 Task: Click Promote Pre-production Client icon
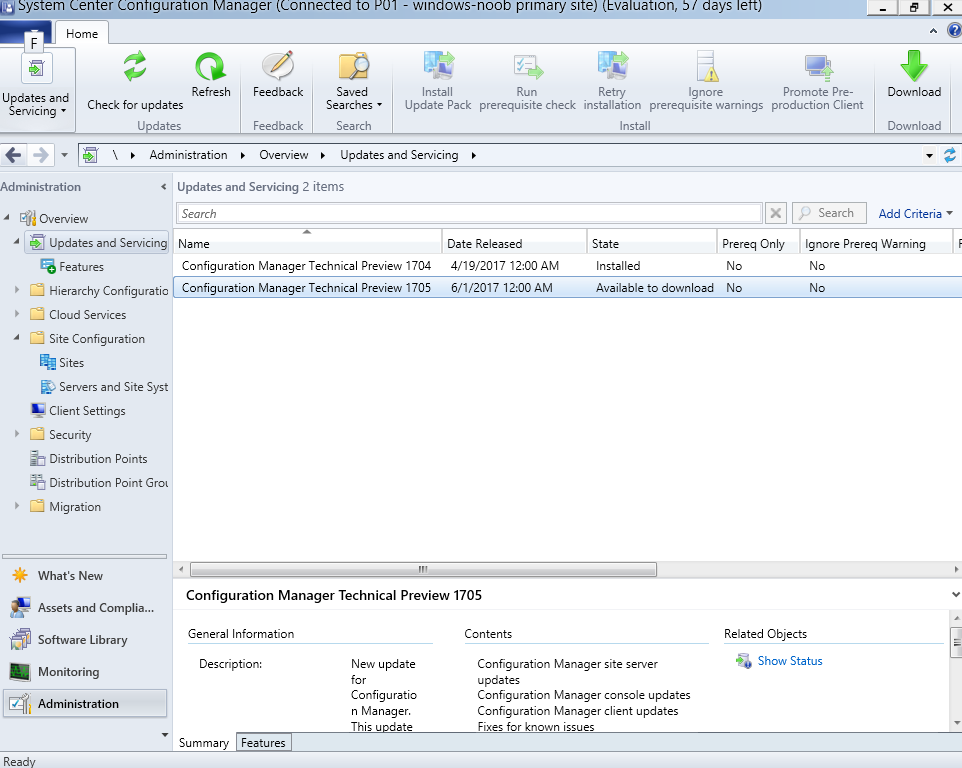coord(818,67)
